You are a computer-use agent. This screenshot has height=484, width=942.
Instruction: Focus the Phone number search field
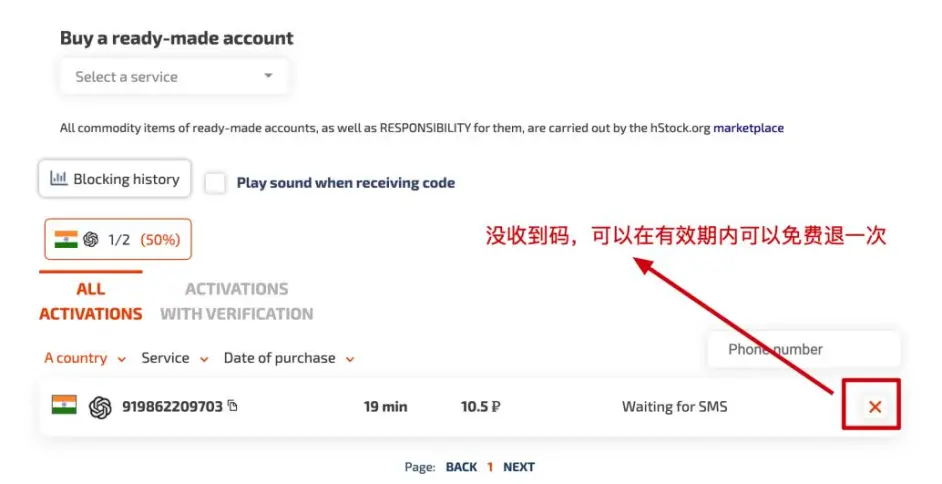point(804,349)
